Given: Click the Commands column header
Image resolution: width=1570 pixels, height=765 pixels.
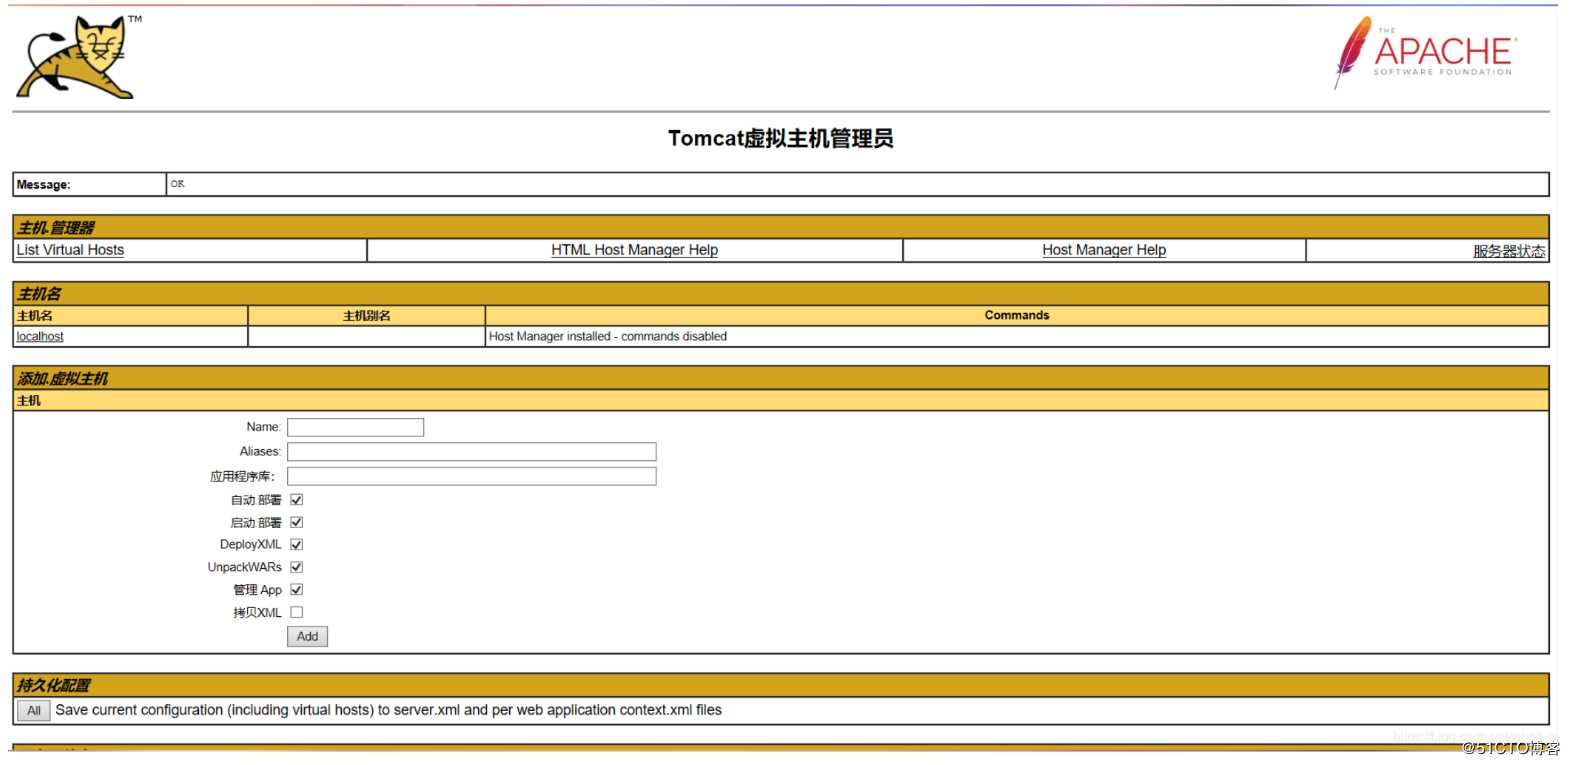Looking at the screenshot, I should 1017,315.
